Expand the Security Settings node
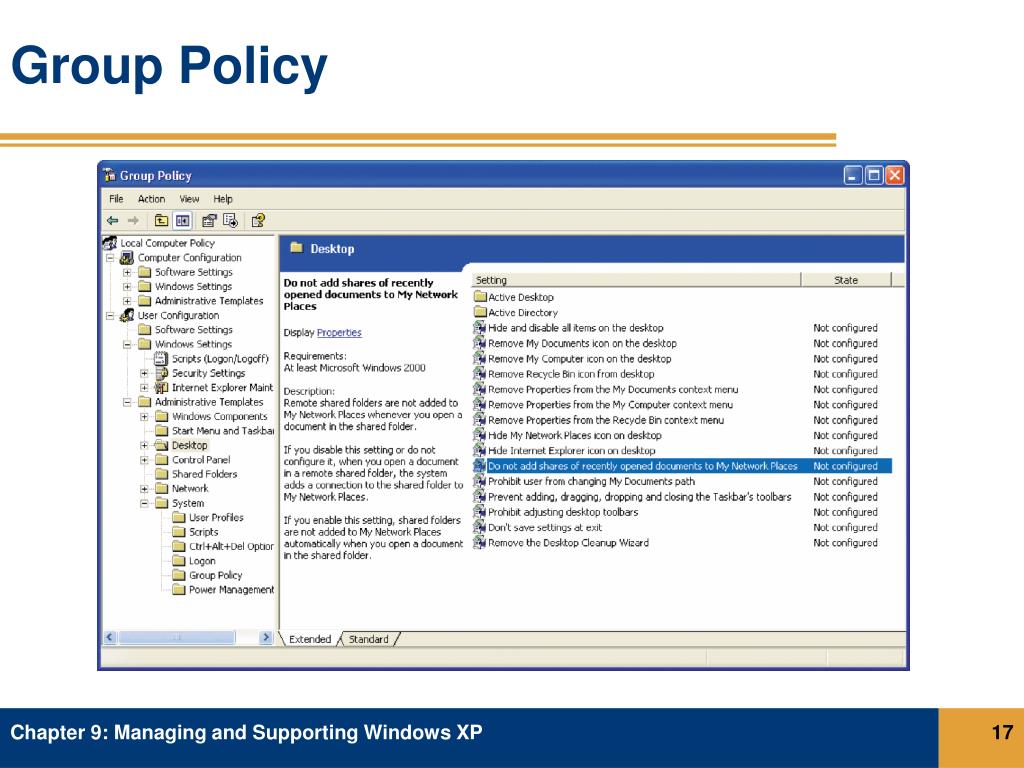 pyautogui.click(x=144, y=374)
